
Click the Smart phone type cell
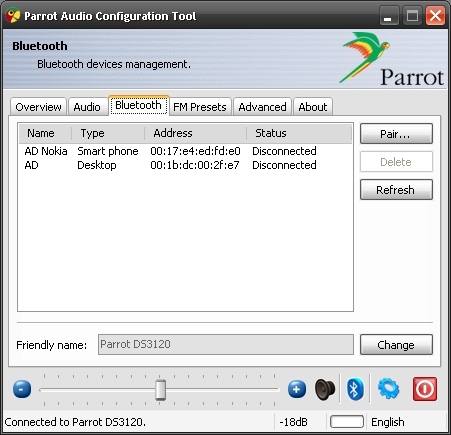[108, 151]
